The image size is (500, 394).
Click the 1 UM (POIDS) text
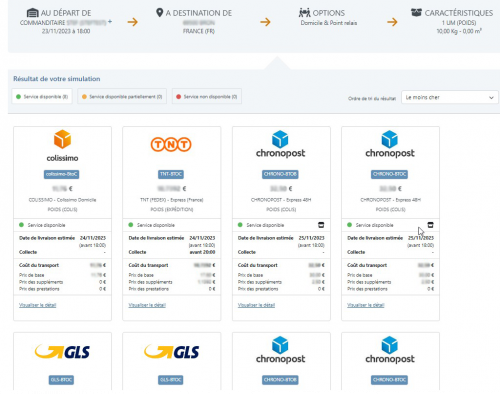pyautogui.click(x=459, y=23)
